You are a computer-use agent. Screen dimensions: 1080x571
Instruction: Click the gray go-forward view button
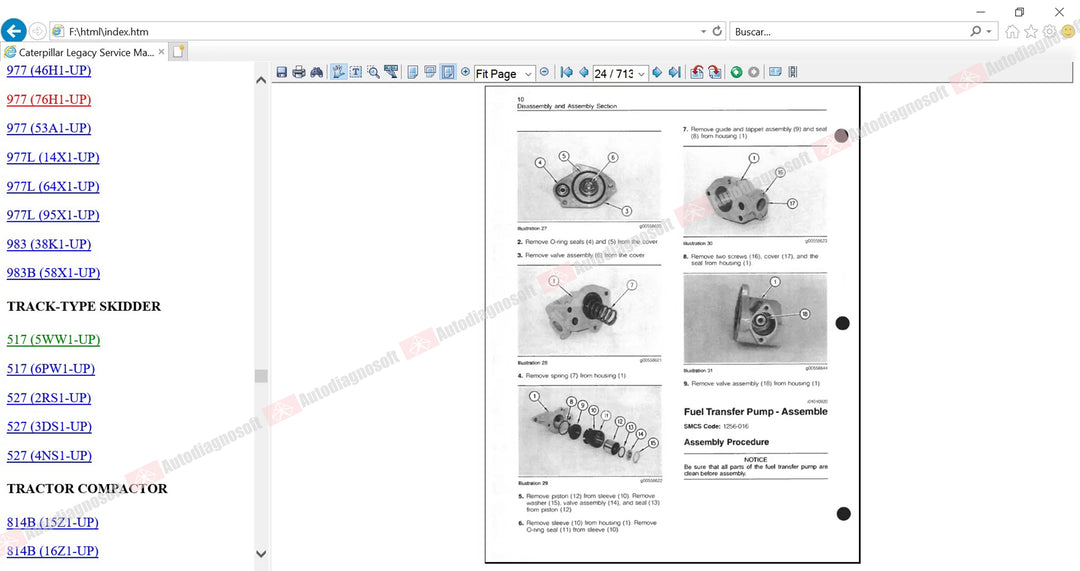754,72
